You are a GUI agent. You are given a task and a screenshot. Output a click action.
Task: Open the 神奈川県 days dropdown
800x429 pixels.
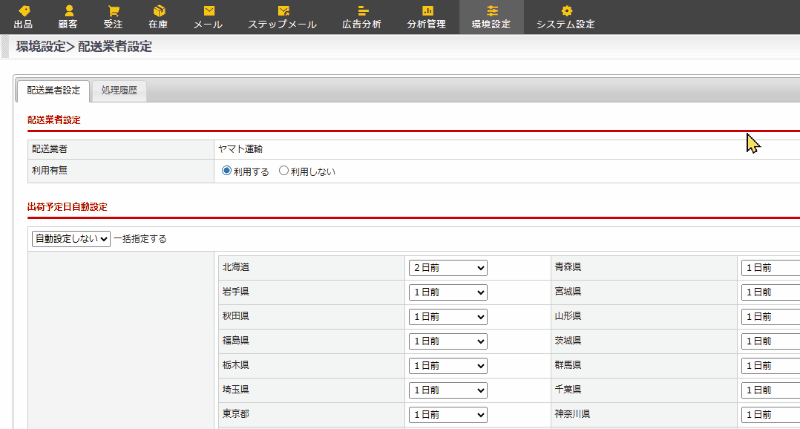pyautogui.click(x=770, y=415)
